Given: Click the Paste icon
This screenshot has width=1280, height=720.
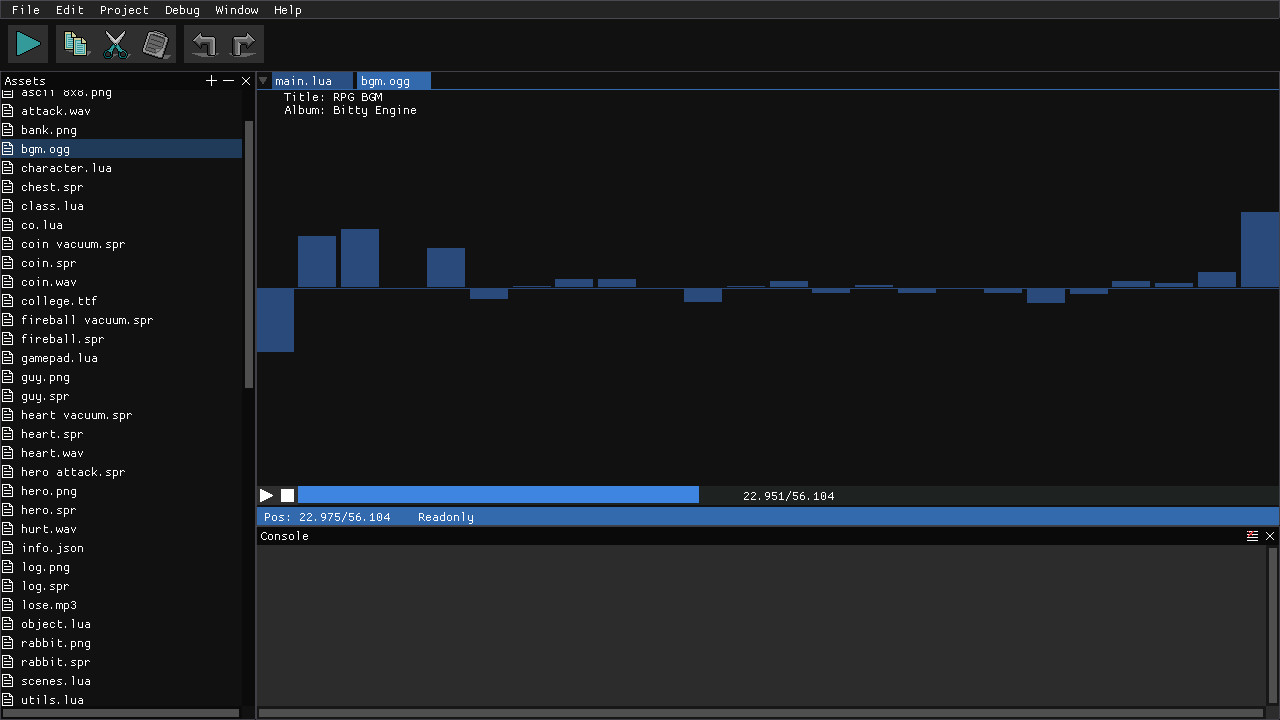Looking at the screenshot, I should (x=156, y=43).
